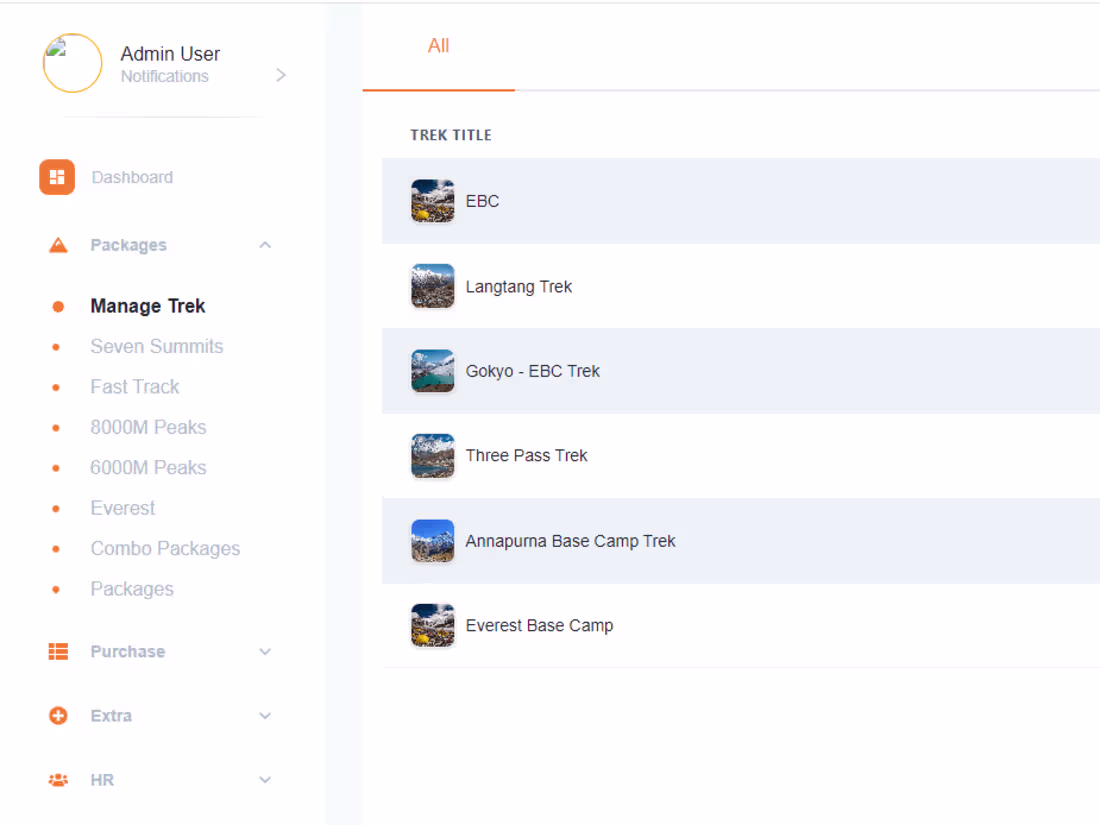
Task: Click the orange Dashboard grid icon
Action: tap(57, 177)
